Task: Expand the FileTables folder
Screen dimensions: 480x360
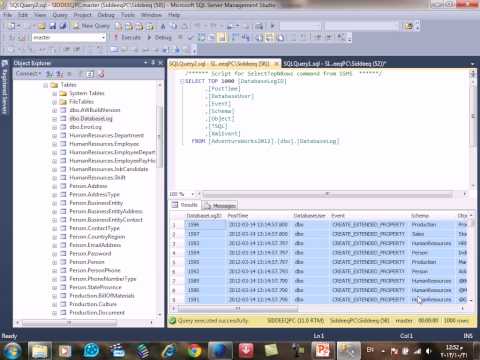Action: pyautogui.click(x=55, y=102)
